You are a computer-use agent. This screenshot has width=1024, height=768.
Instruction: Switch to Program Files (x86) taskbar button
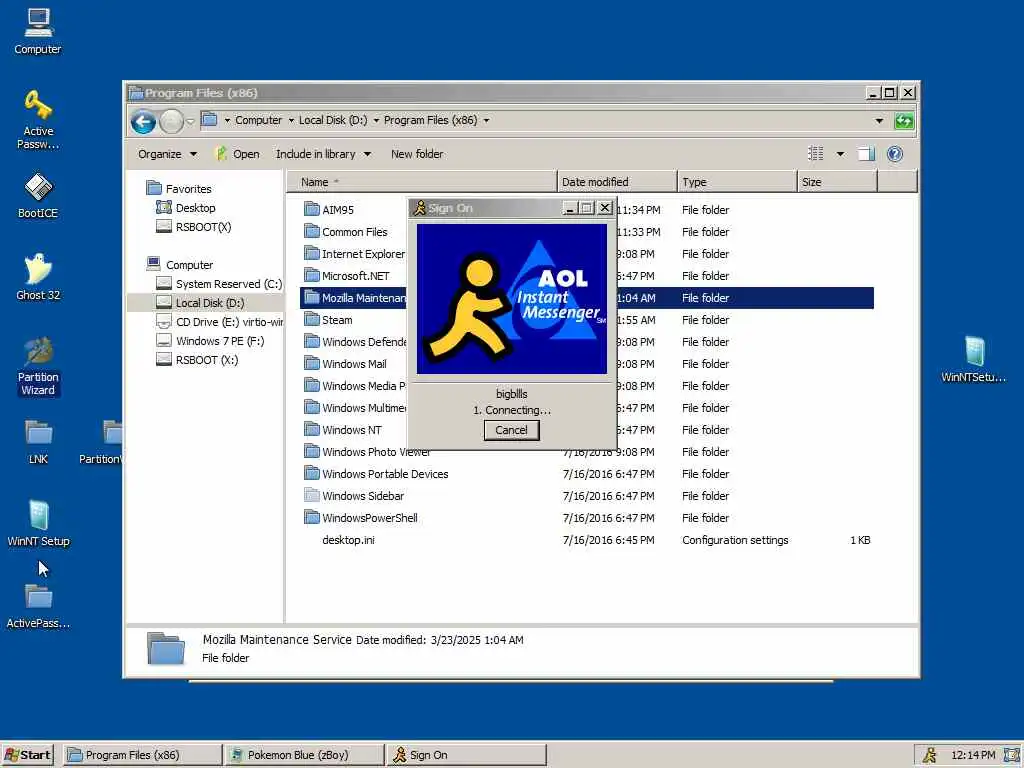(x=142, y=755)
